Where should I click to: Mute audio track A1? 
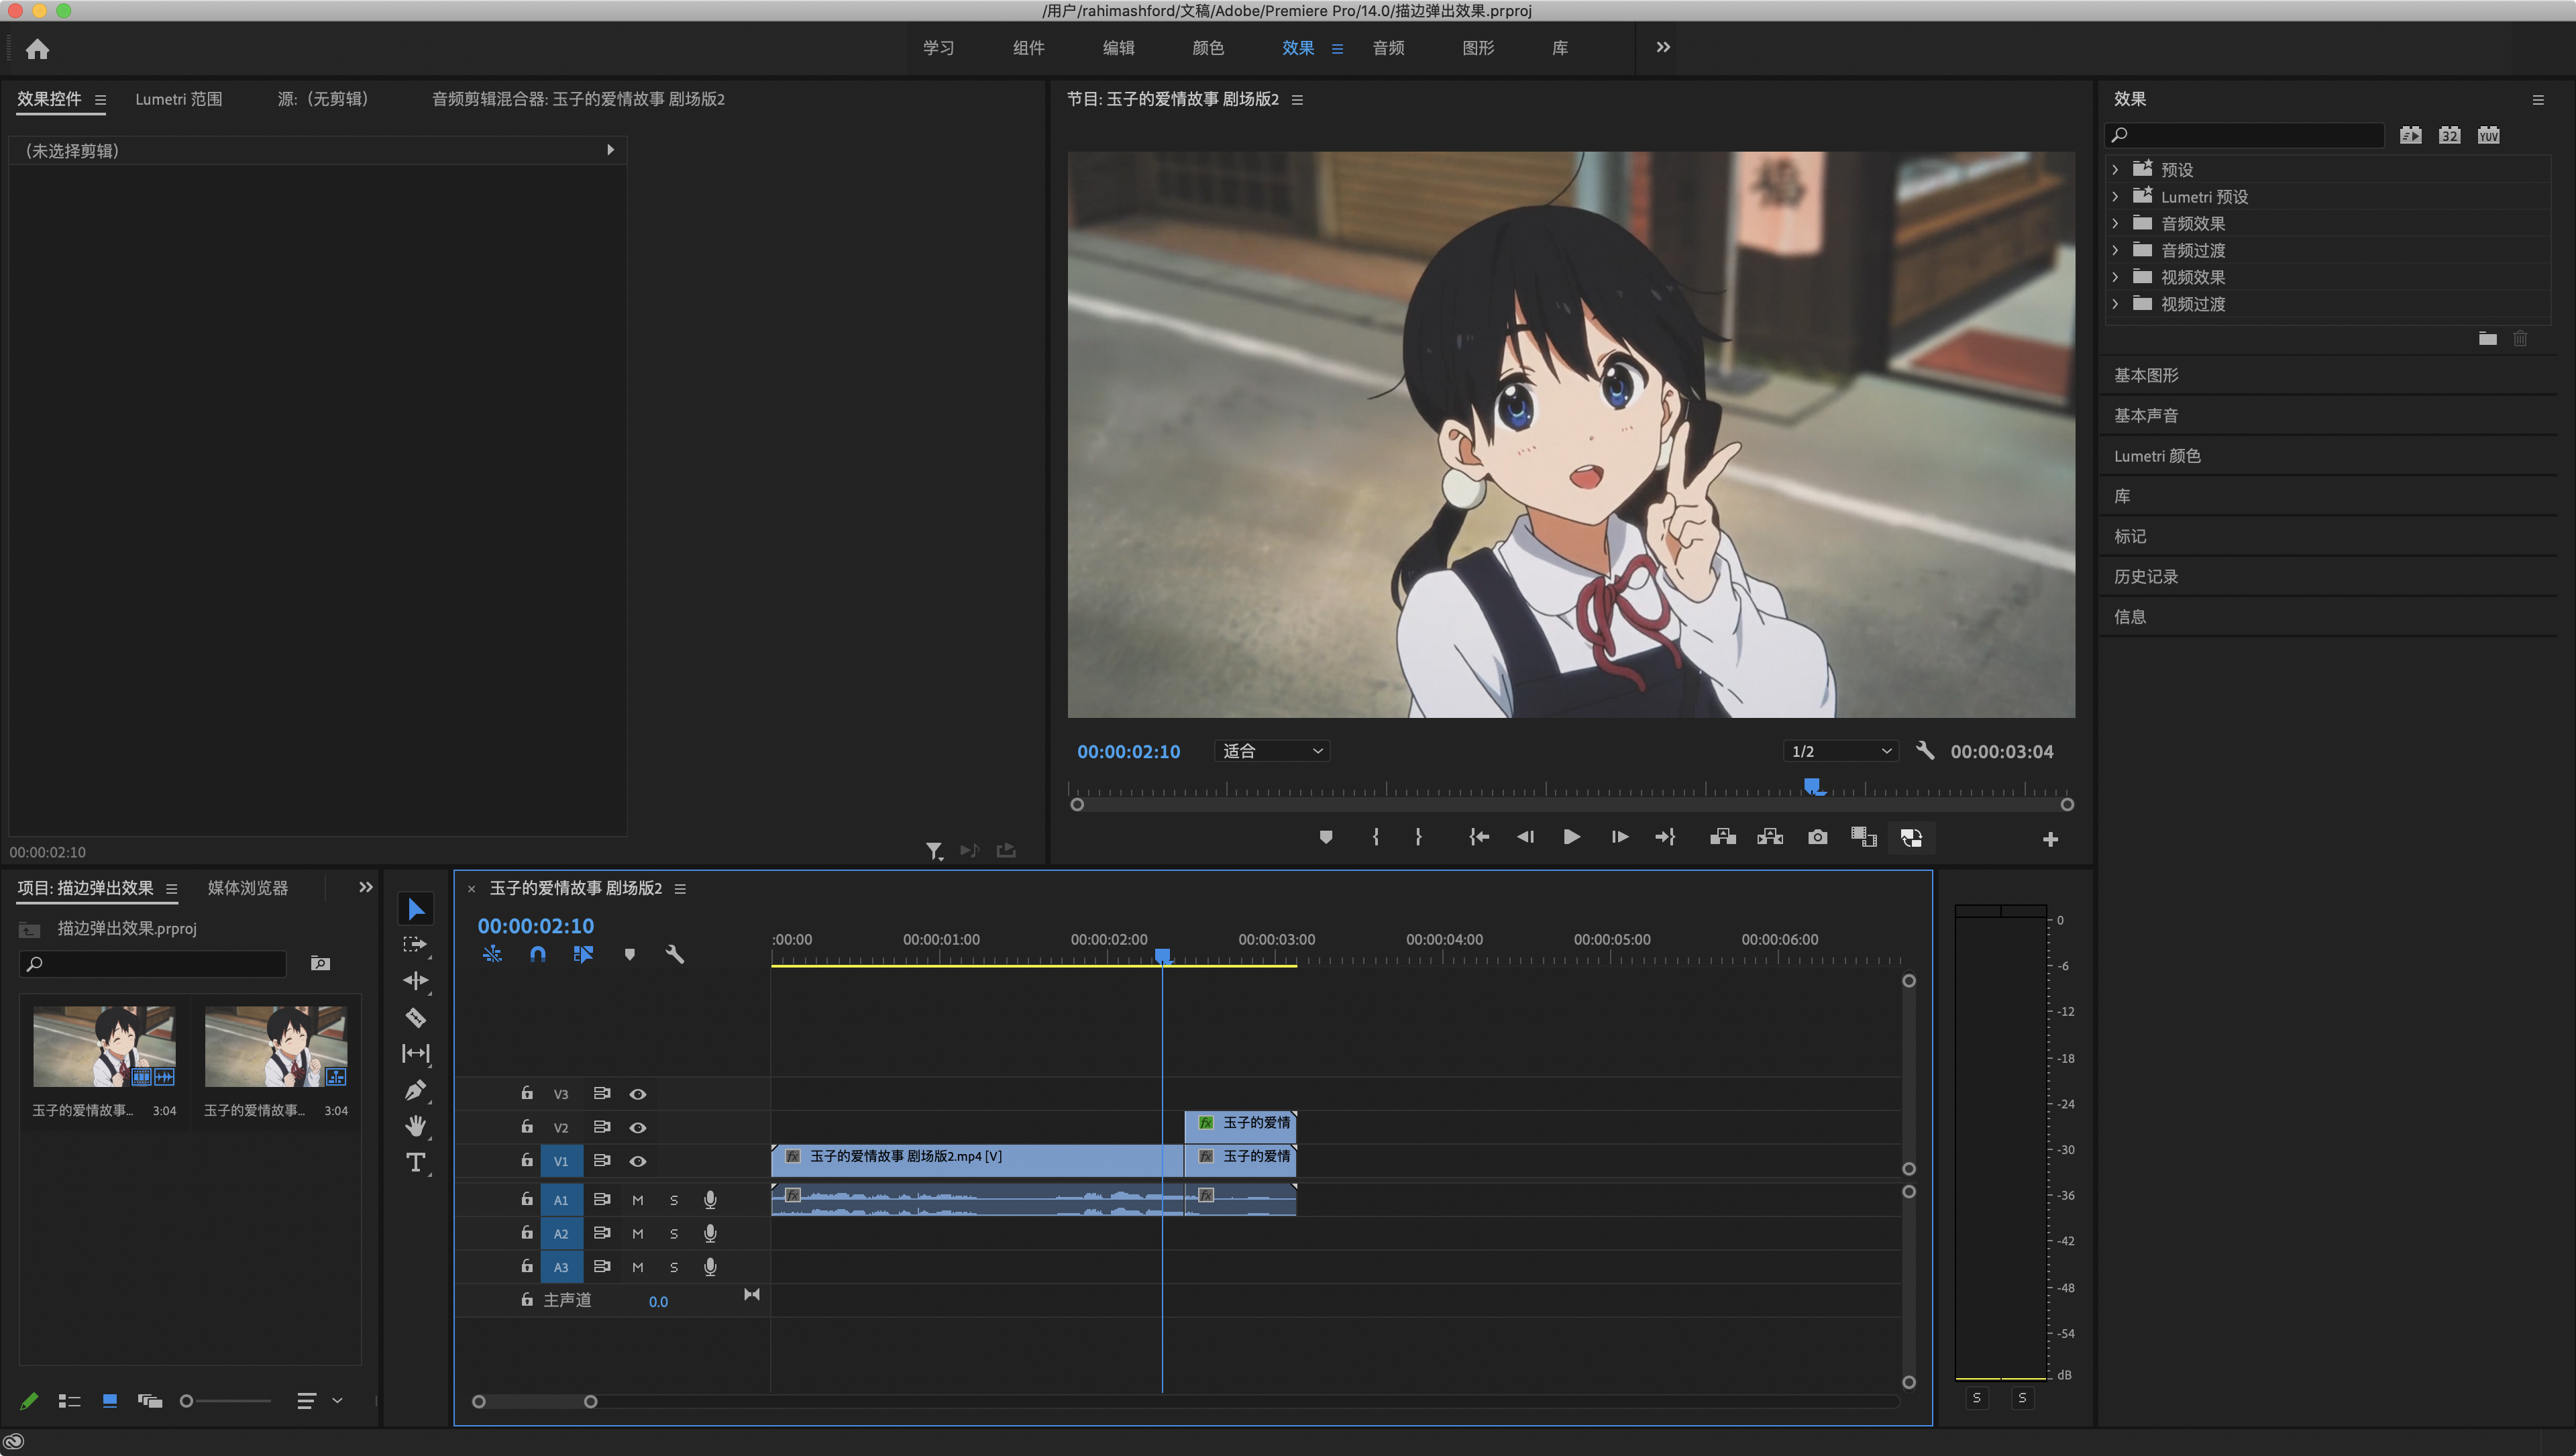point(637,1200)
